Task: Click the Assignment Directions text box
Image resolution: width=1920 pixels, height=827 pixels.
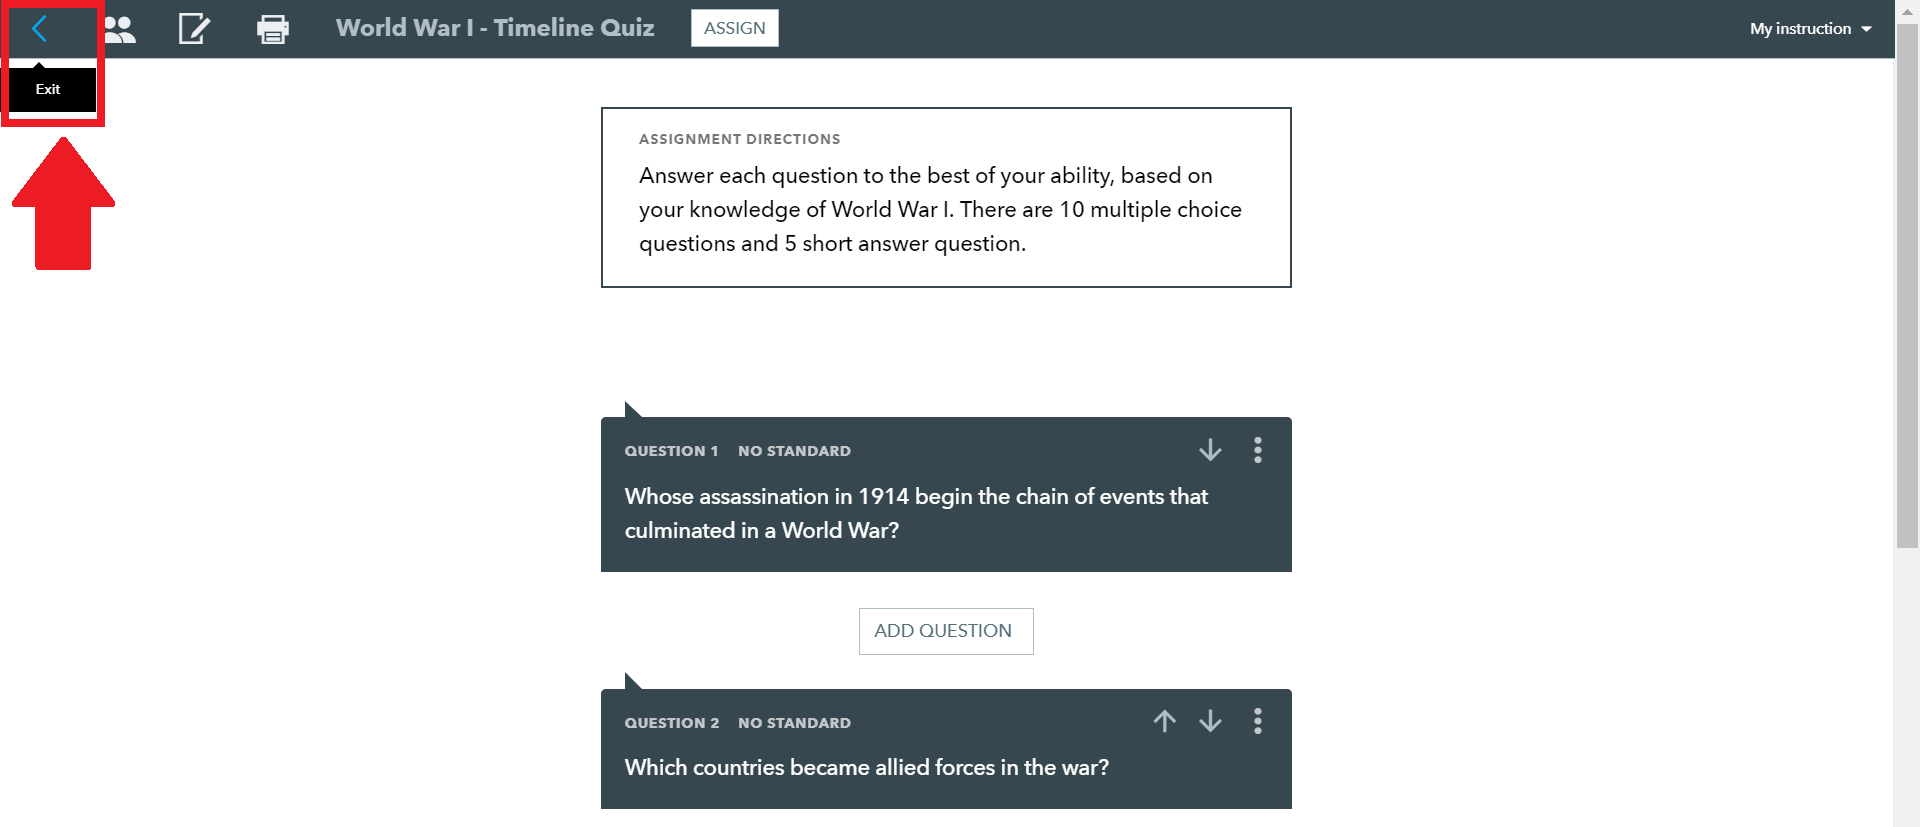Action: 946,197
